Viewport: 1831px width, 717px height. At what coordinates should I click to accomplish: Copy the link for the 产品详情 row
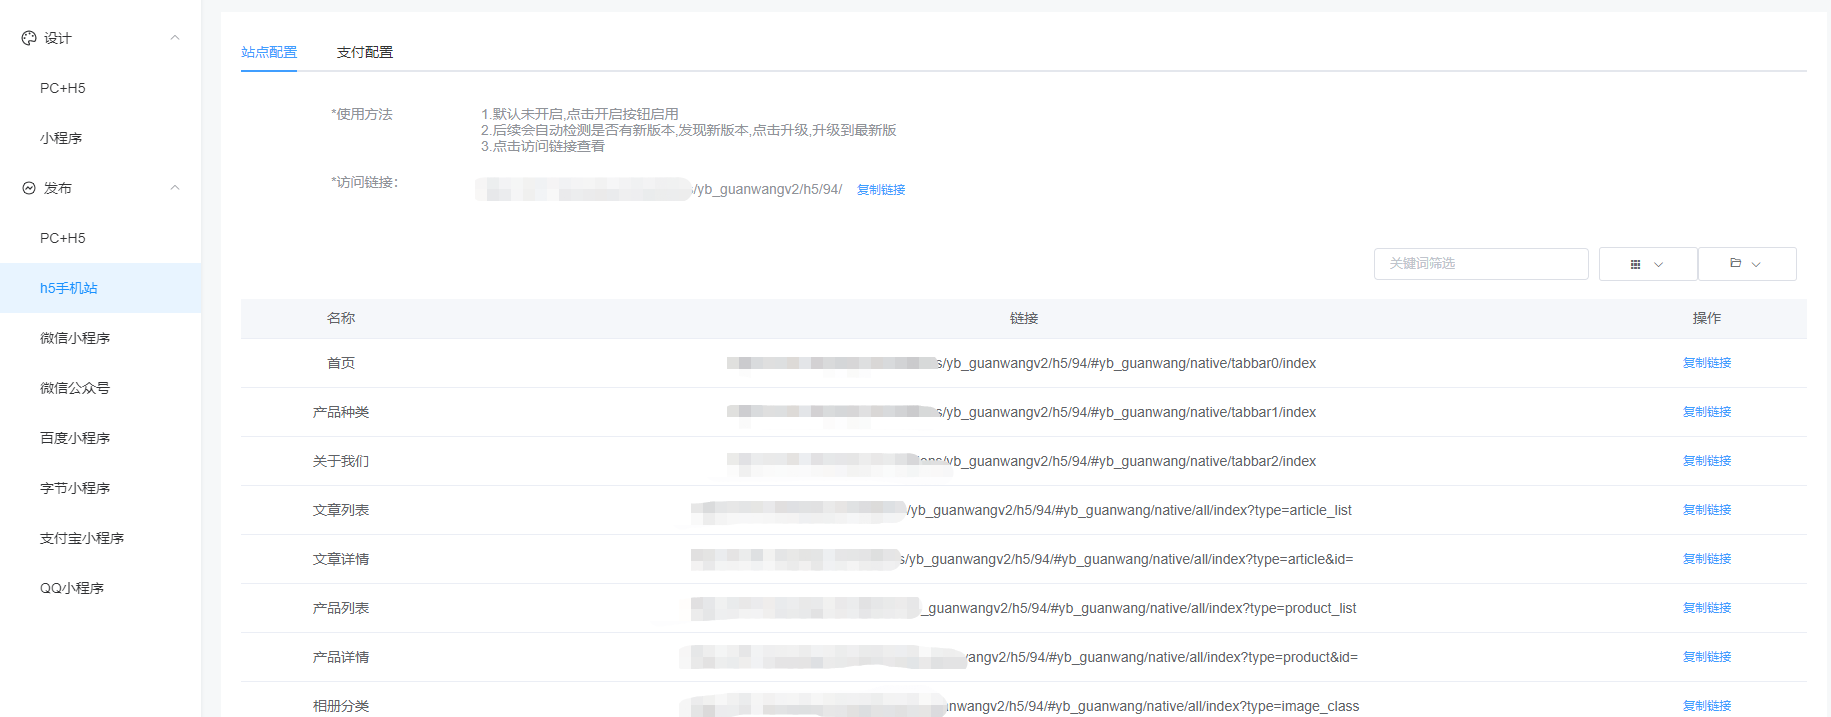click(x=1706, y=657)
